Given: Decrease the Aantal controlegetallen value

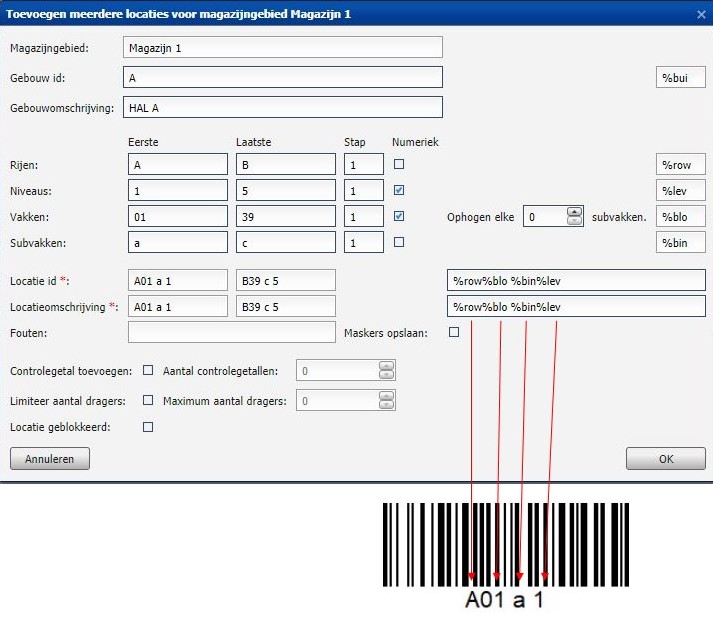Looking at the screenshot, I should click(x=387, y=375).
